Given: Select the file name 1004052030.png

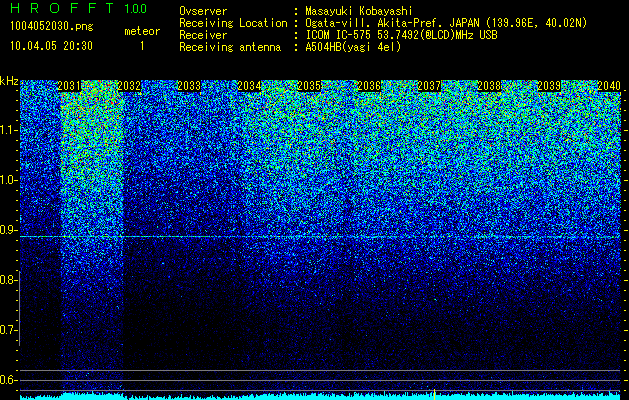Looking at the screenshot, I should pos(52,27).
